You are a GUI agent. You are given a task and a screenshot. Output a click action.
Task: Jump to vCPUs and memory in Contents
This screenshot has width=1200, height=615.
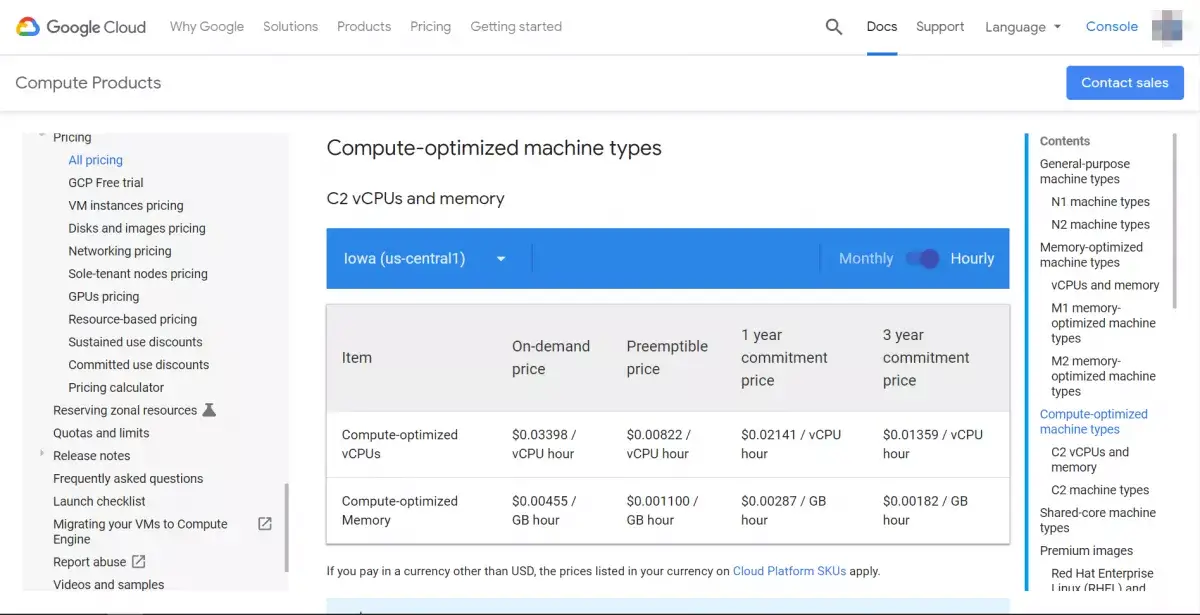[1105, 285]
